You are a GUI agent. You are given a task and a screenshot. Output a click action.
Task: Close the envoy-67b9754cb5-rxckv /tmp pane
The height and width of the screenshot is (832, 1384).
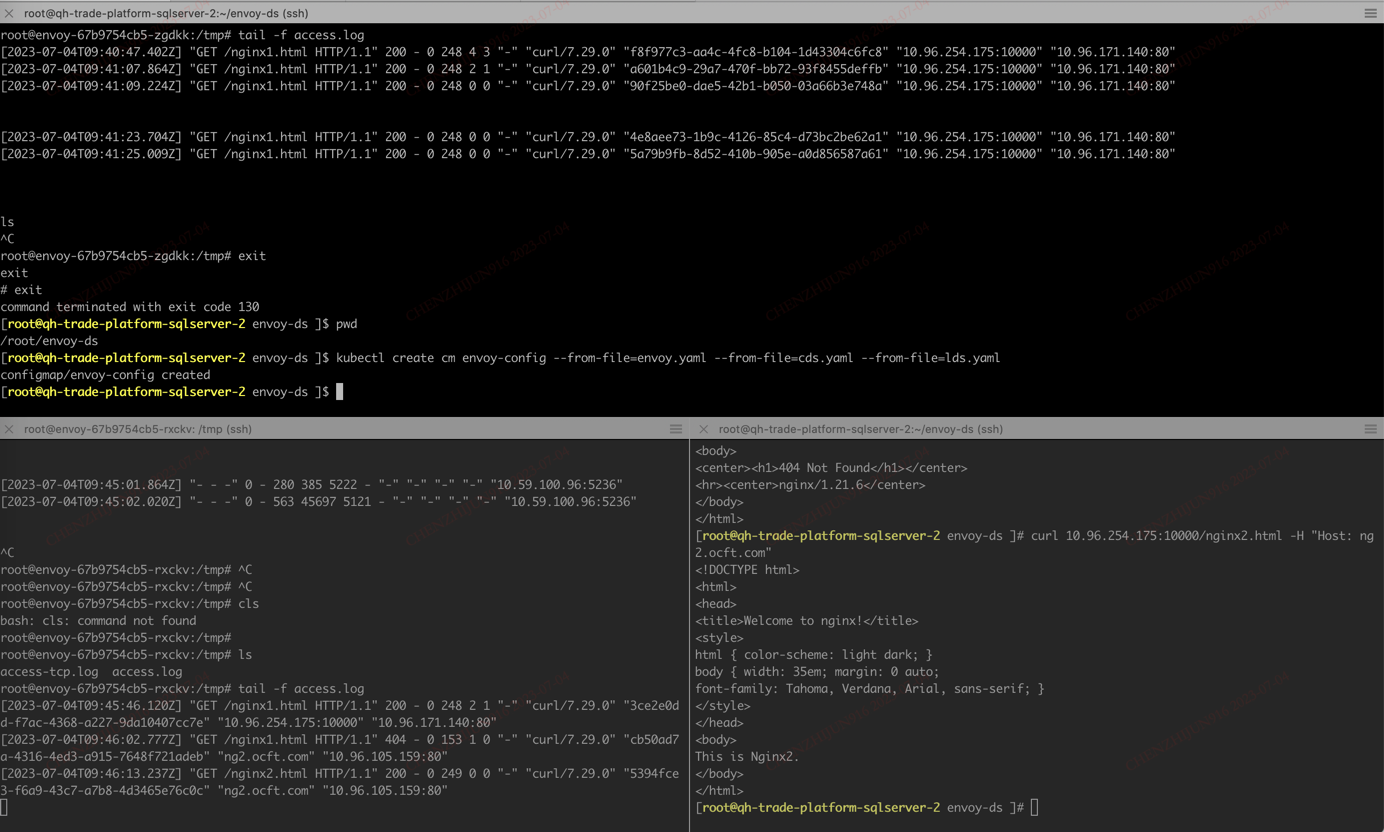pos(9,429)
